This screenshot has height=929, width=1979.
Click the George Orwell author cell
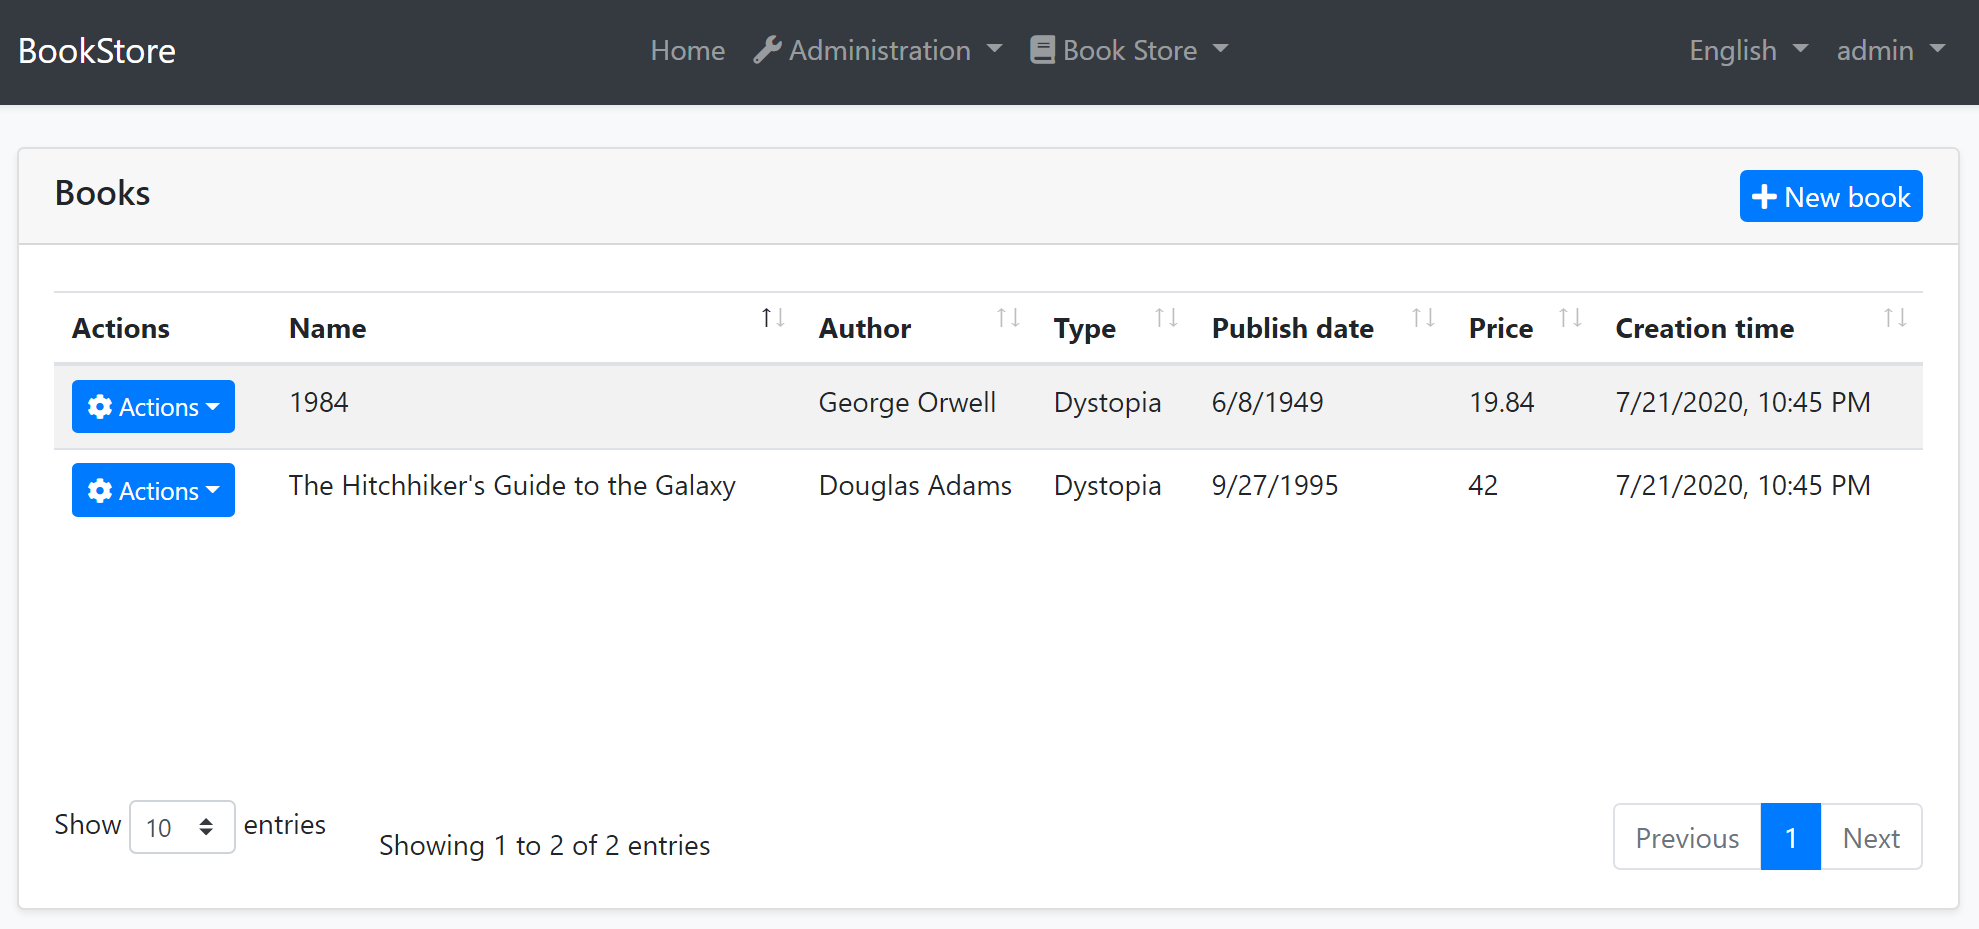[x=907, y=402]
